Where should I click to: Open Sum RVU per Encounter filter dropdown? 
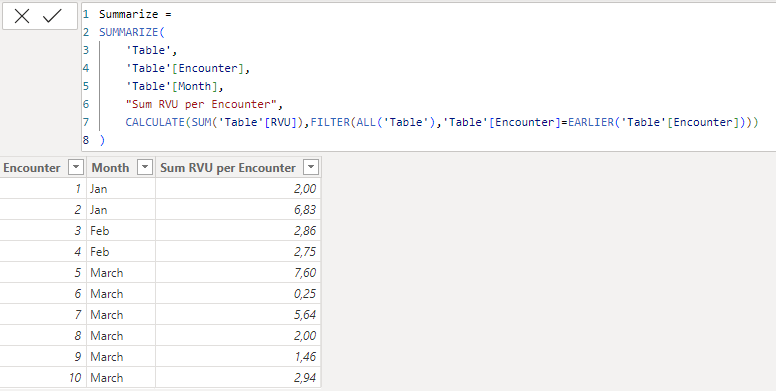pos(311,167)
